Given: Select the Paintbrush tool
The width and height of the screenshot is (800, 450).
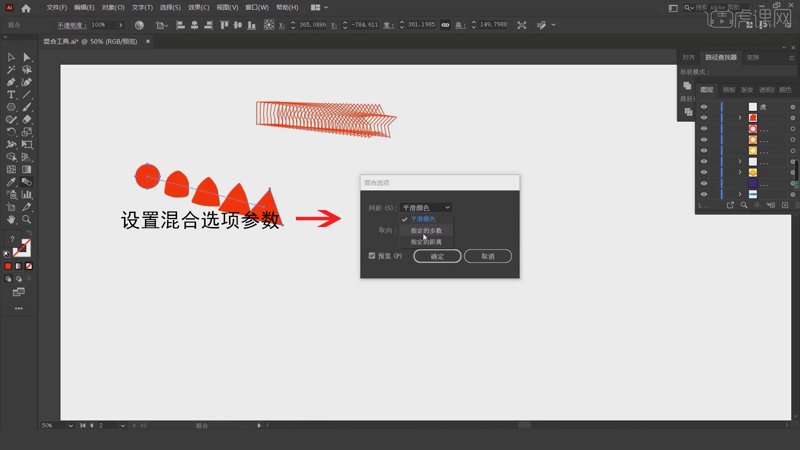Looking at the screenshot, I should tap(27, 107).
